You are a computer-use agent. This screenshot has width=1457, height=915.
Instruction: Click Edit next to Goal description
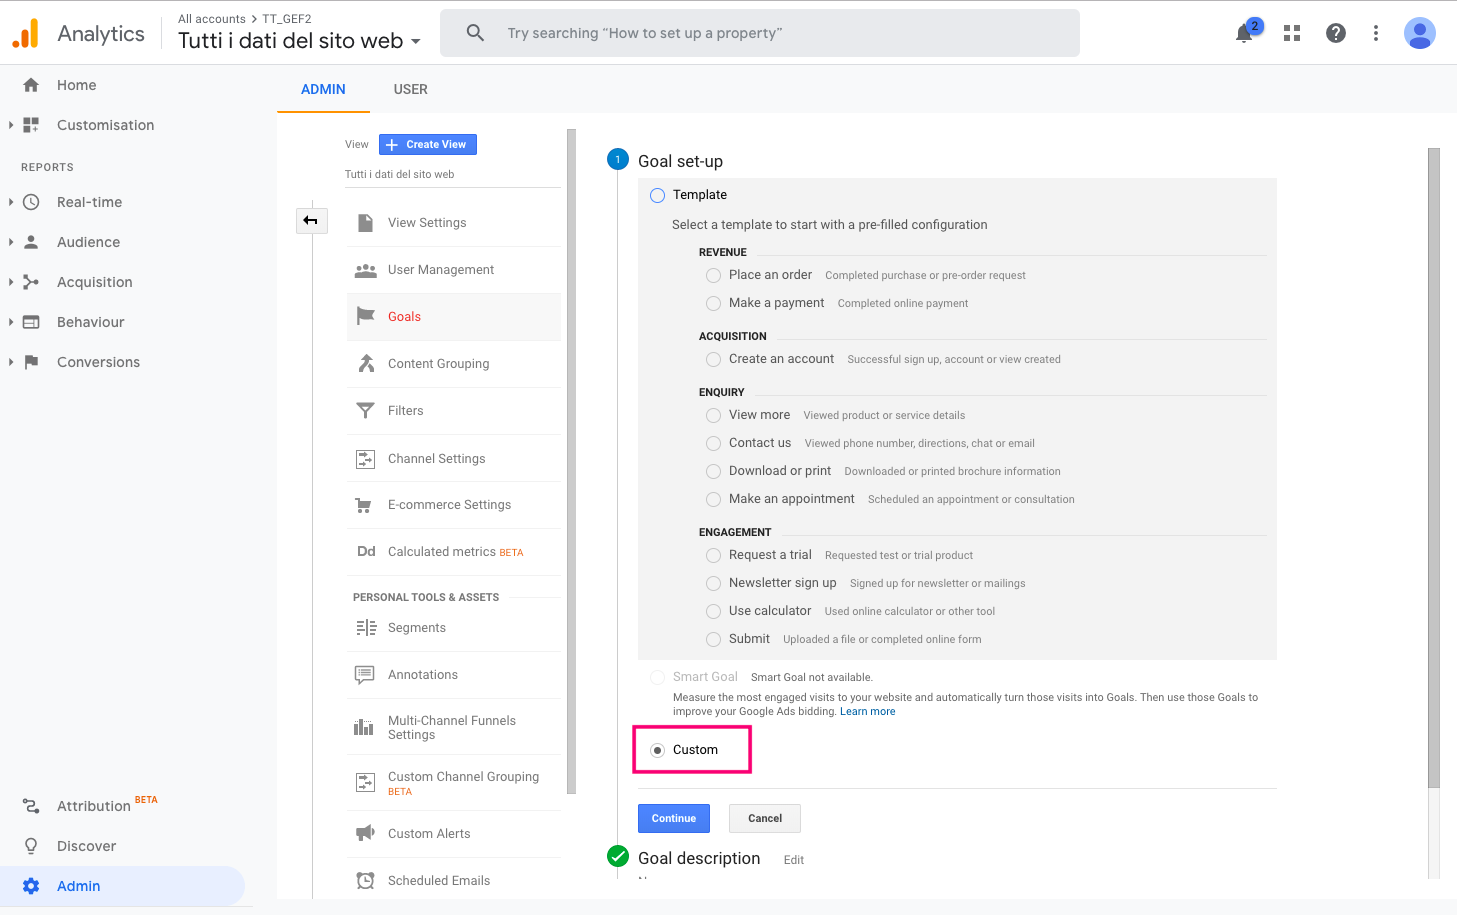pos(794,860)
